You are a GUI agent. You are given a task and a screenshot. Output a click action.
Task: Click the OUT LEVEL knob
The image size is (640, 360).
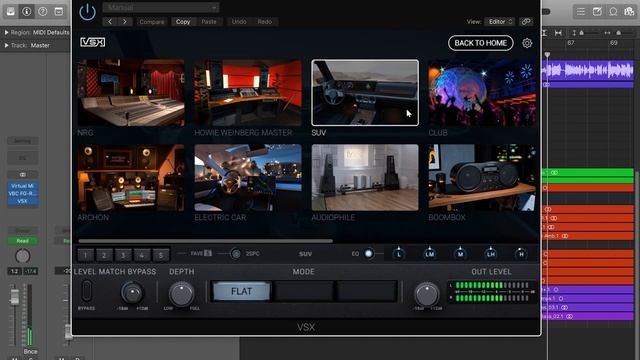[427, 294]
